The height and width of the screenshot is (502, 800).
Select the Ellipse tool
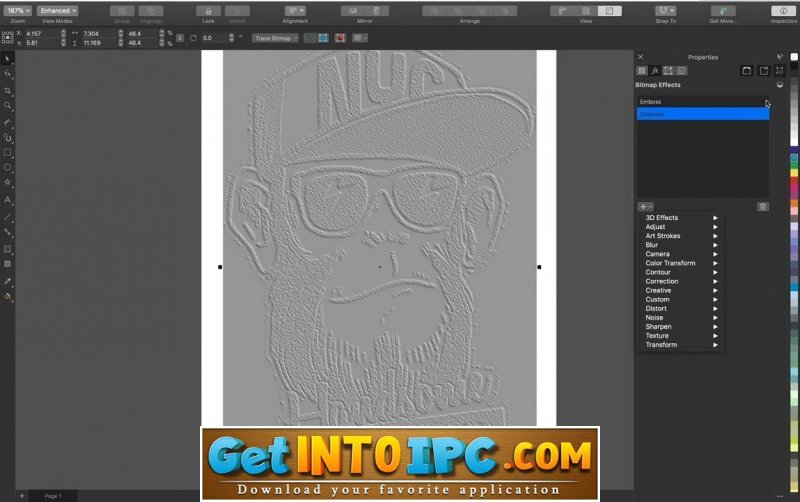click(7, 167)
